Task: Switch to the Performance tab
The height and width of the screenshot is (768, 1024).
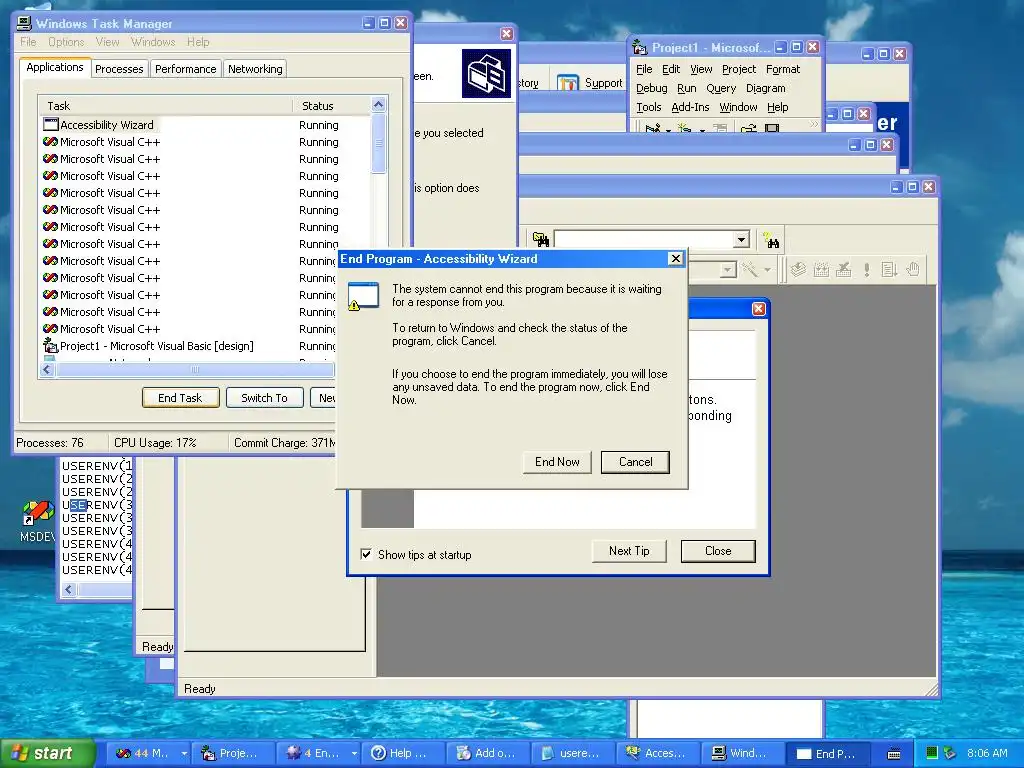Action: (185, 69)
